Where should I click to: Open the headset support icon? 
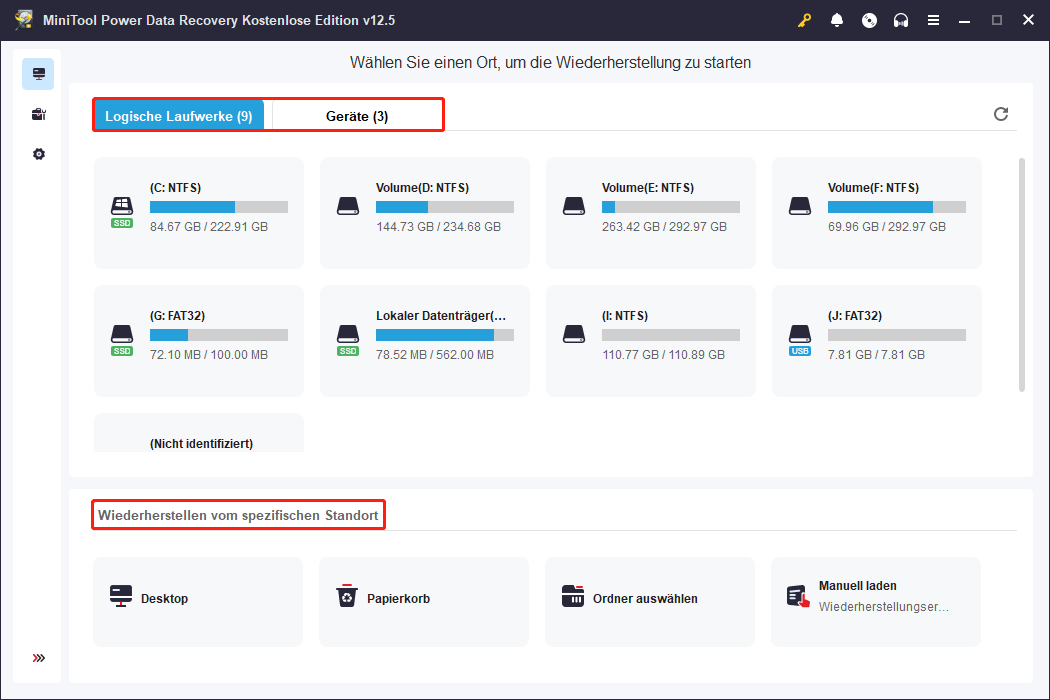pos(901,20)
